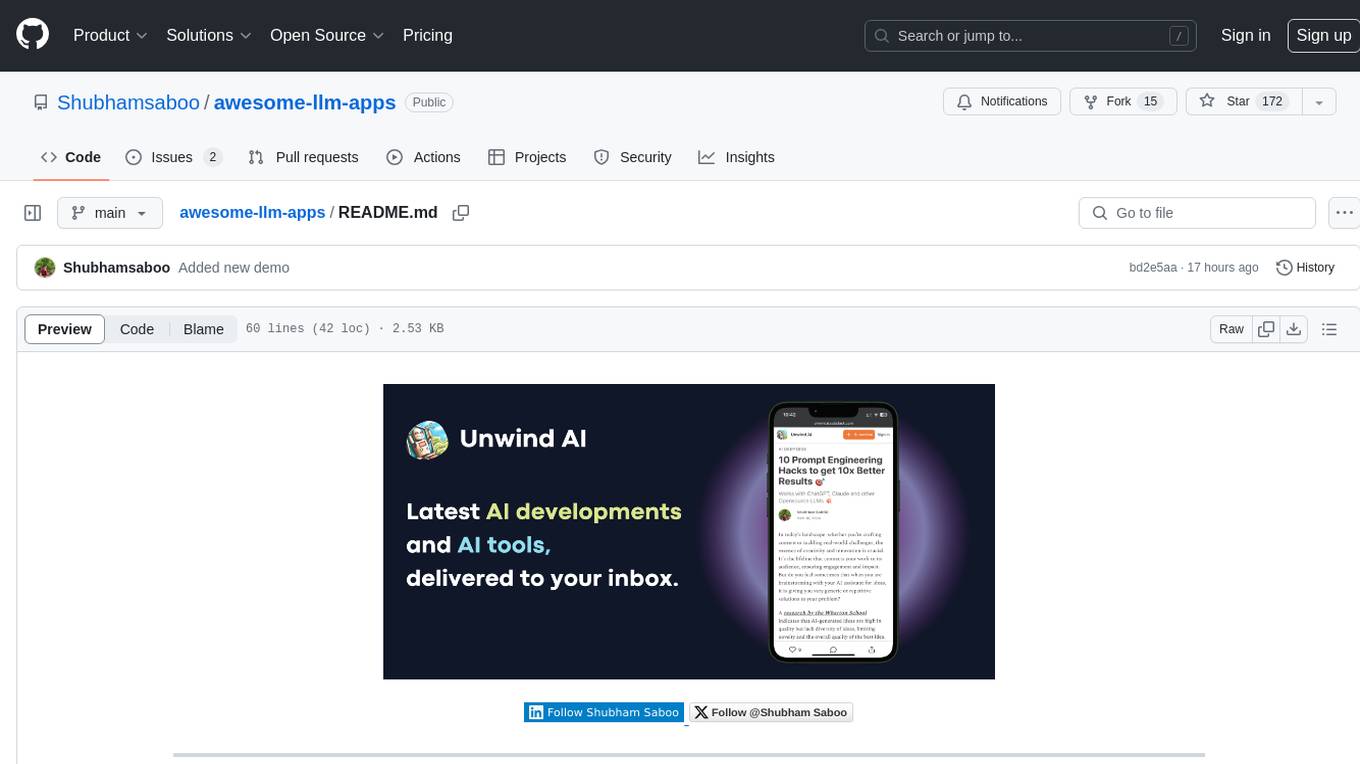Open the README outline list icon
This screenshot has width=1360, height=764.
tap(1329, 329)
